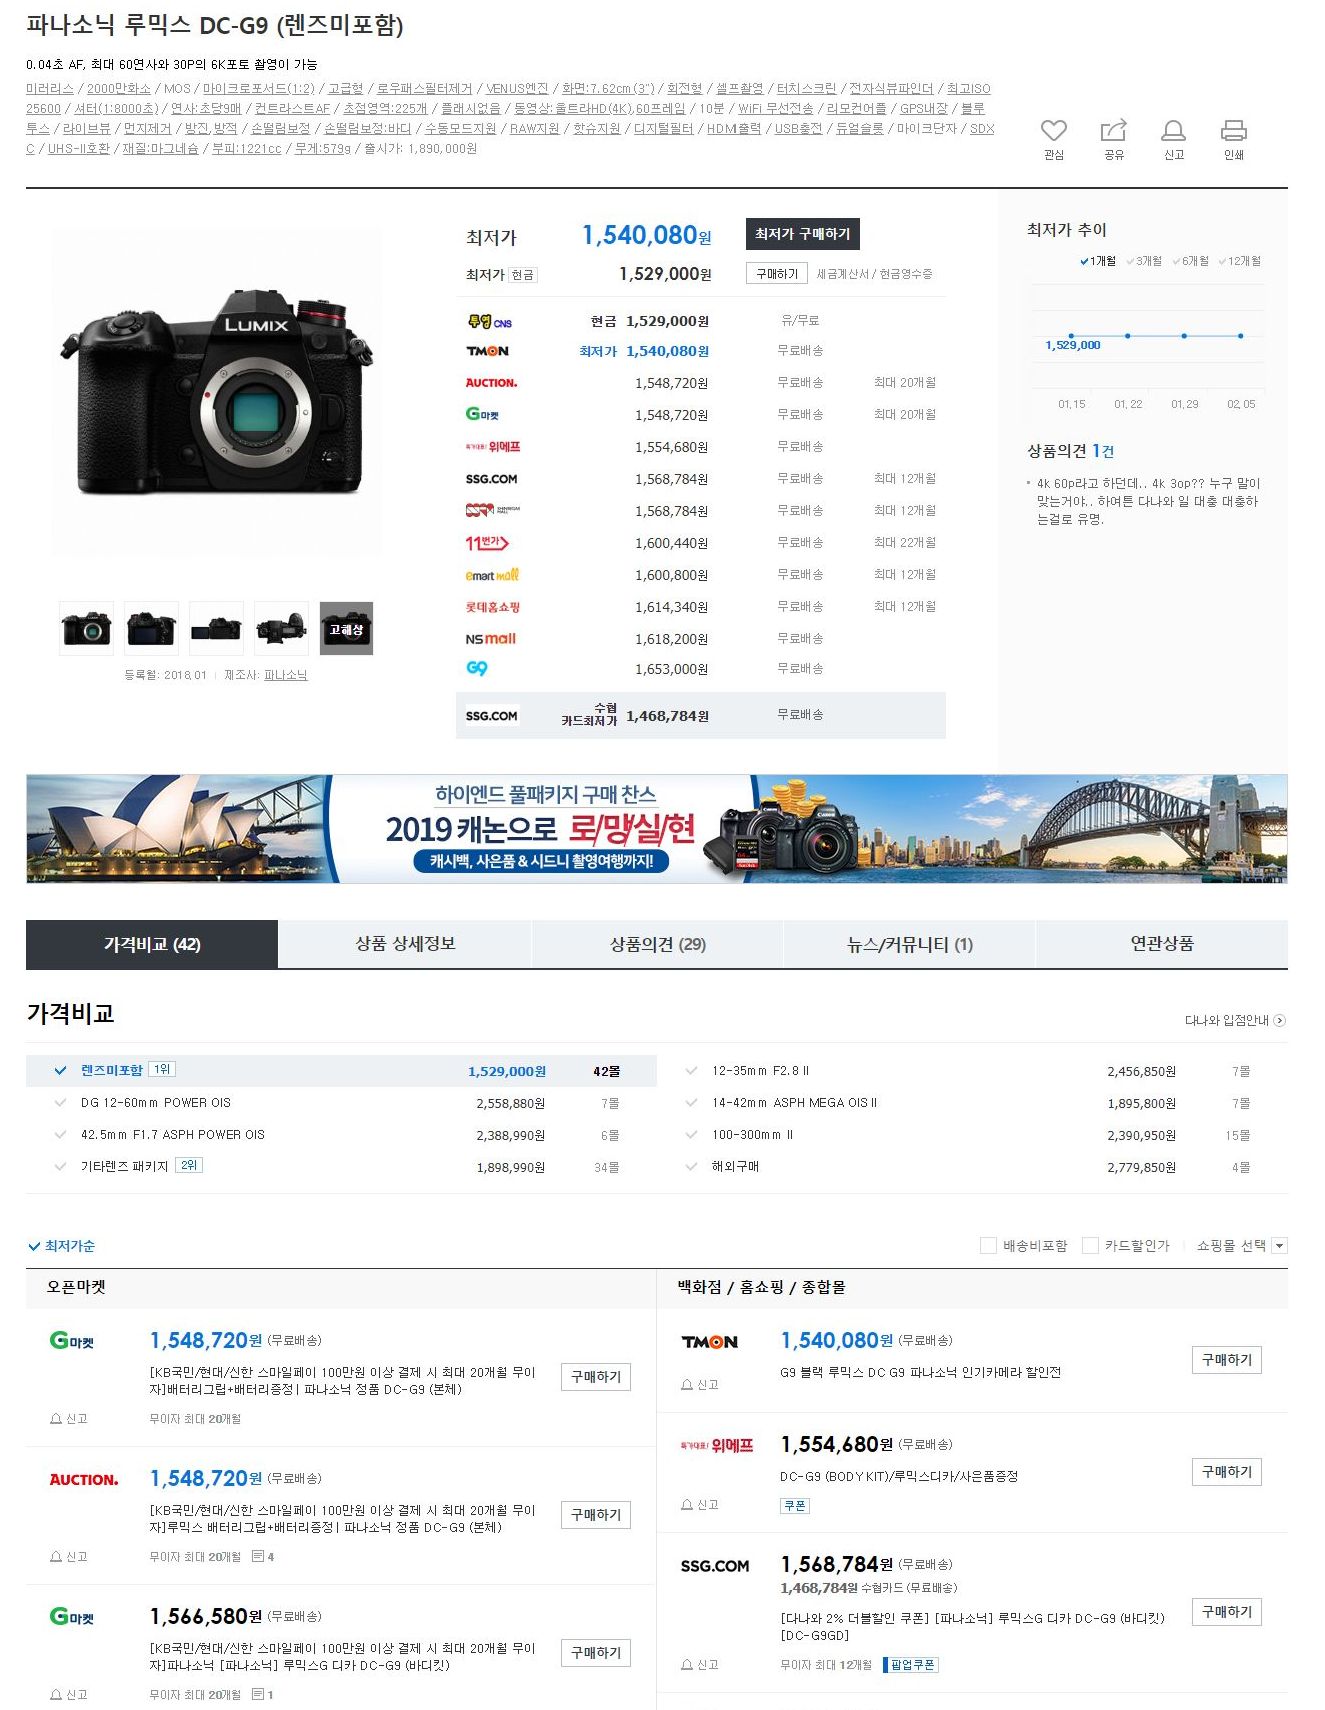Open SSG.COM 카드최저가 1,468,784원 row

(701, 716)
